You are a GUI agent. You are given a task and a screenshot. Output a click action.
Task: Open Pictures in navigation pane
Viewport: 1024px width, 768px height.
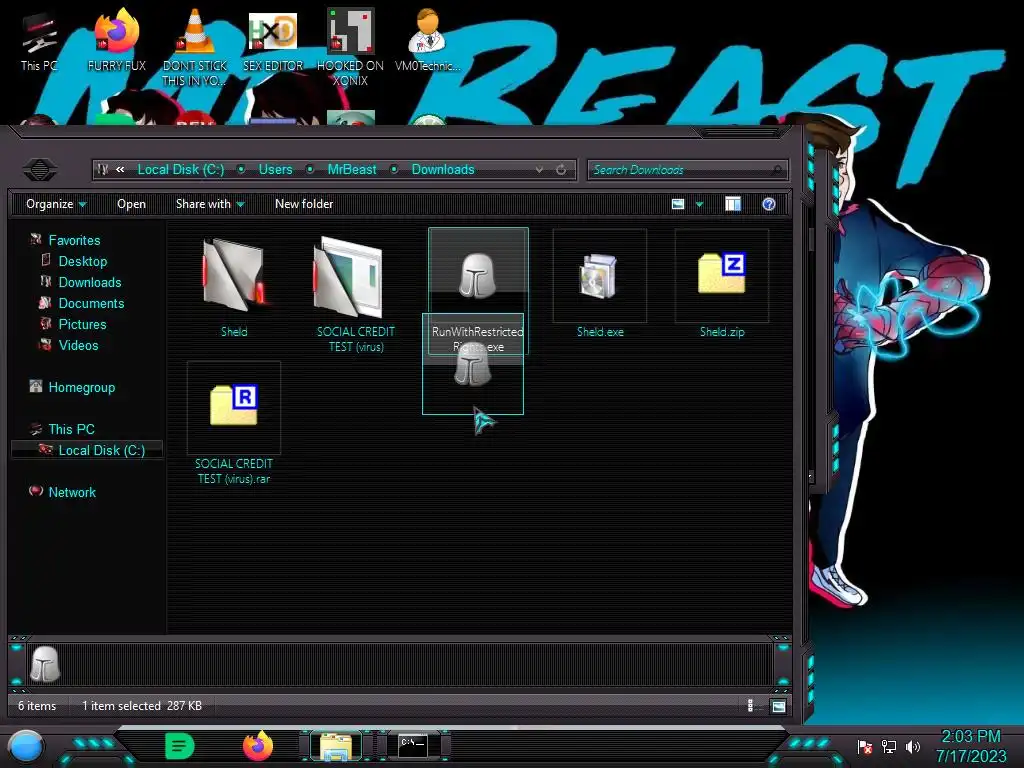(x=82, y=324)
